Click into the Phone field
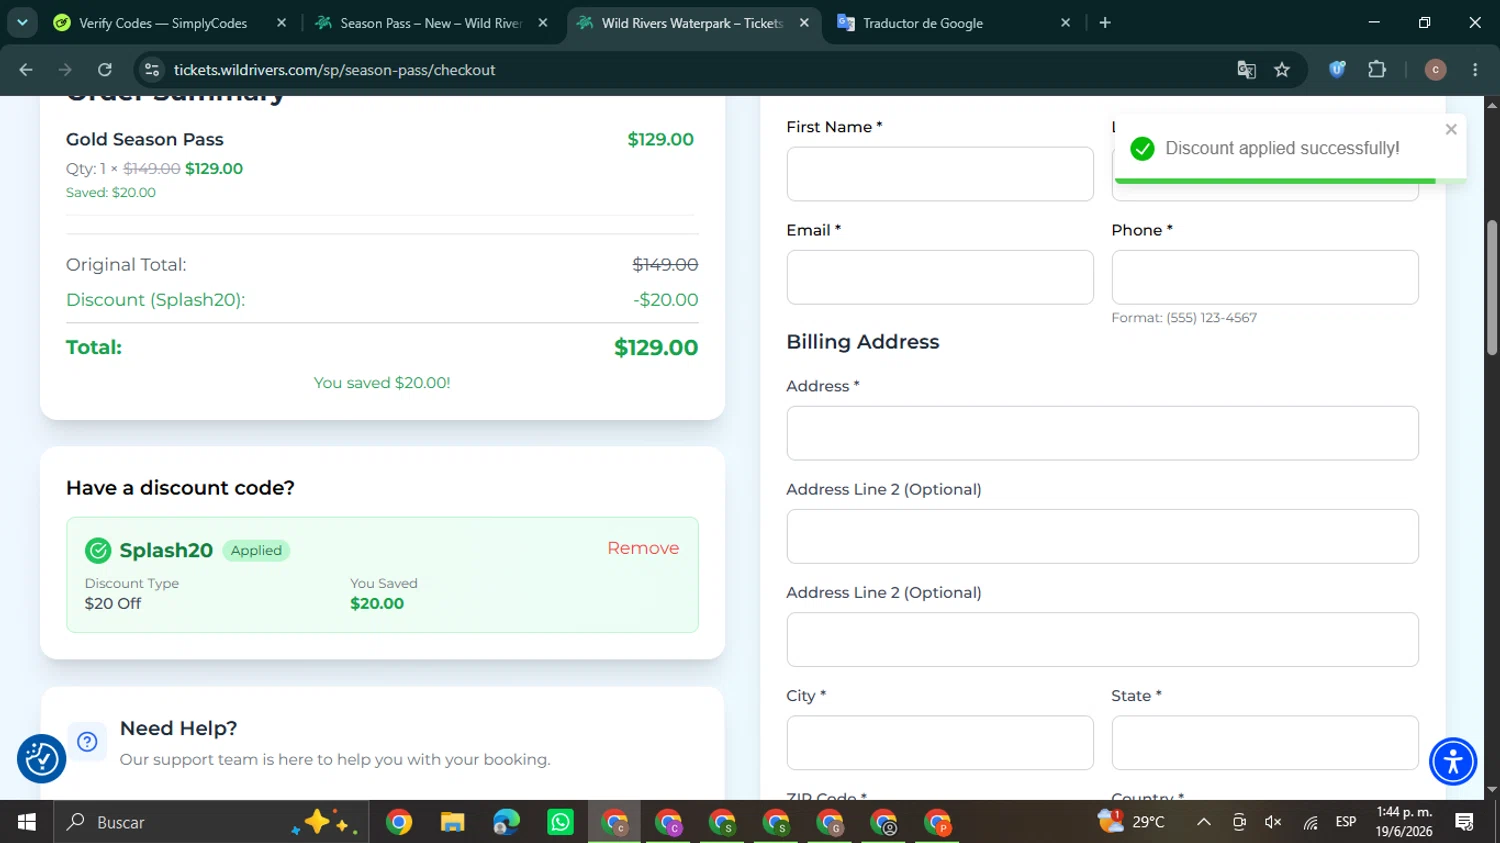1500x843 pixels. [1265, 277]
